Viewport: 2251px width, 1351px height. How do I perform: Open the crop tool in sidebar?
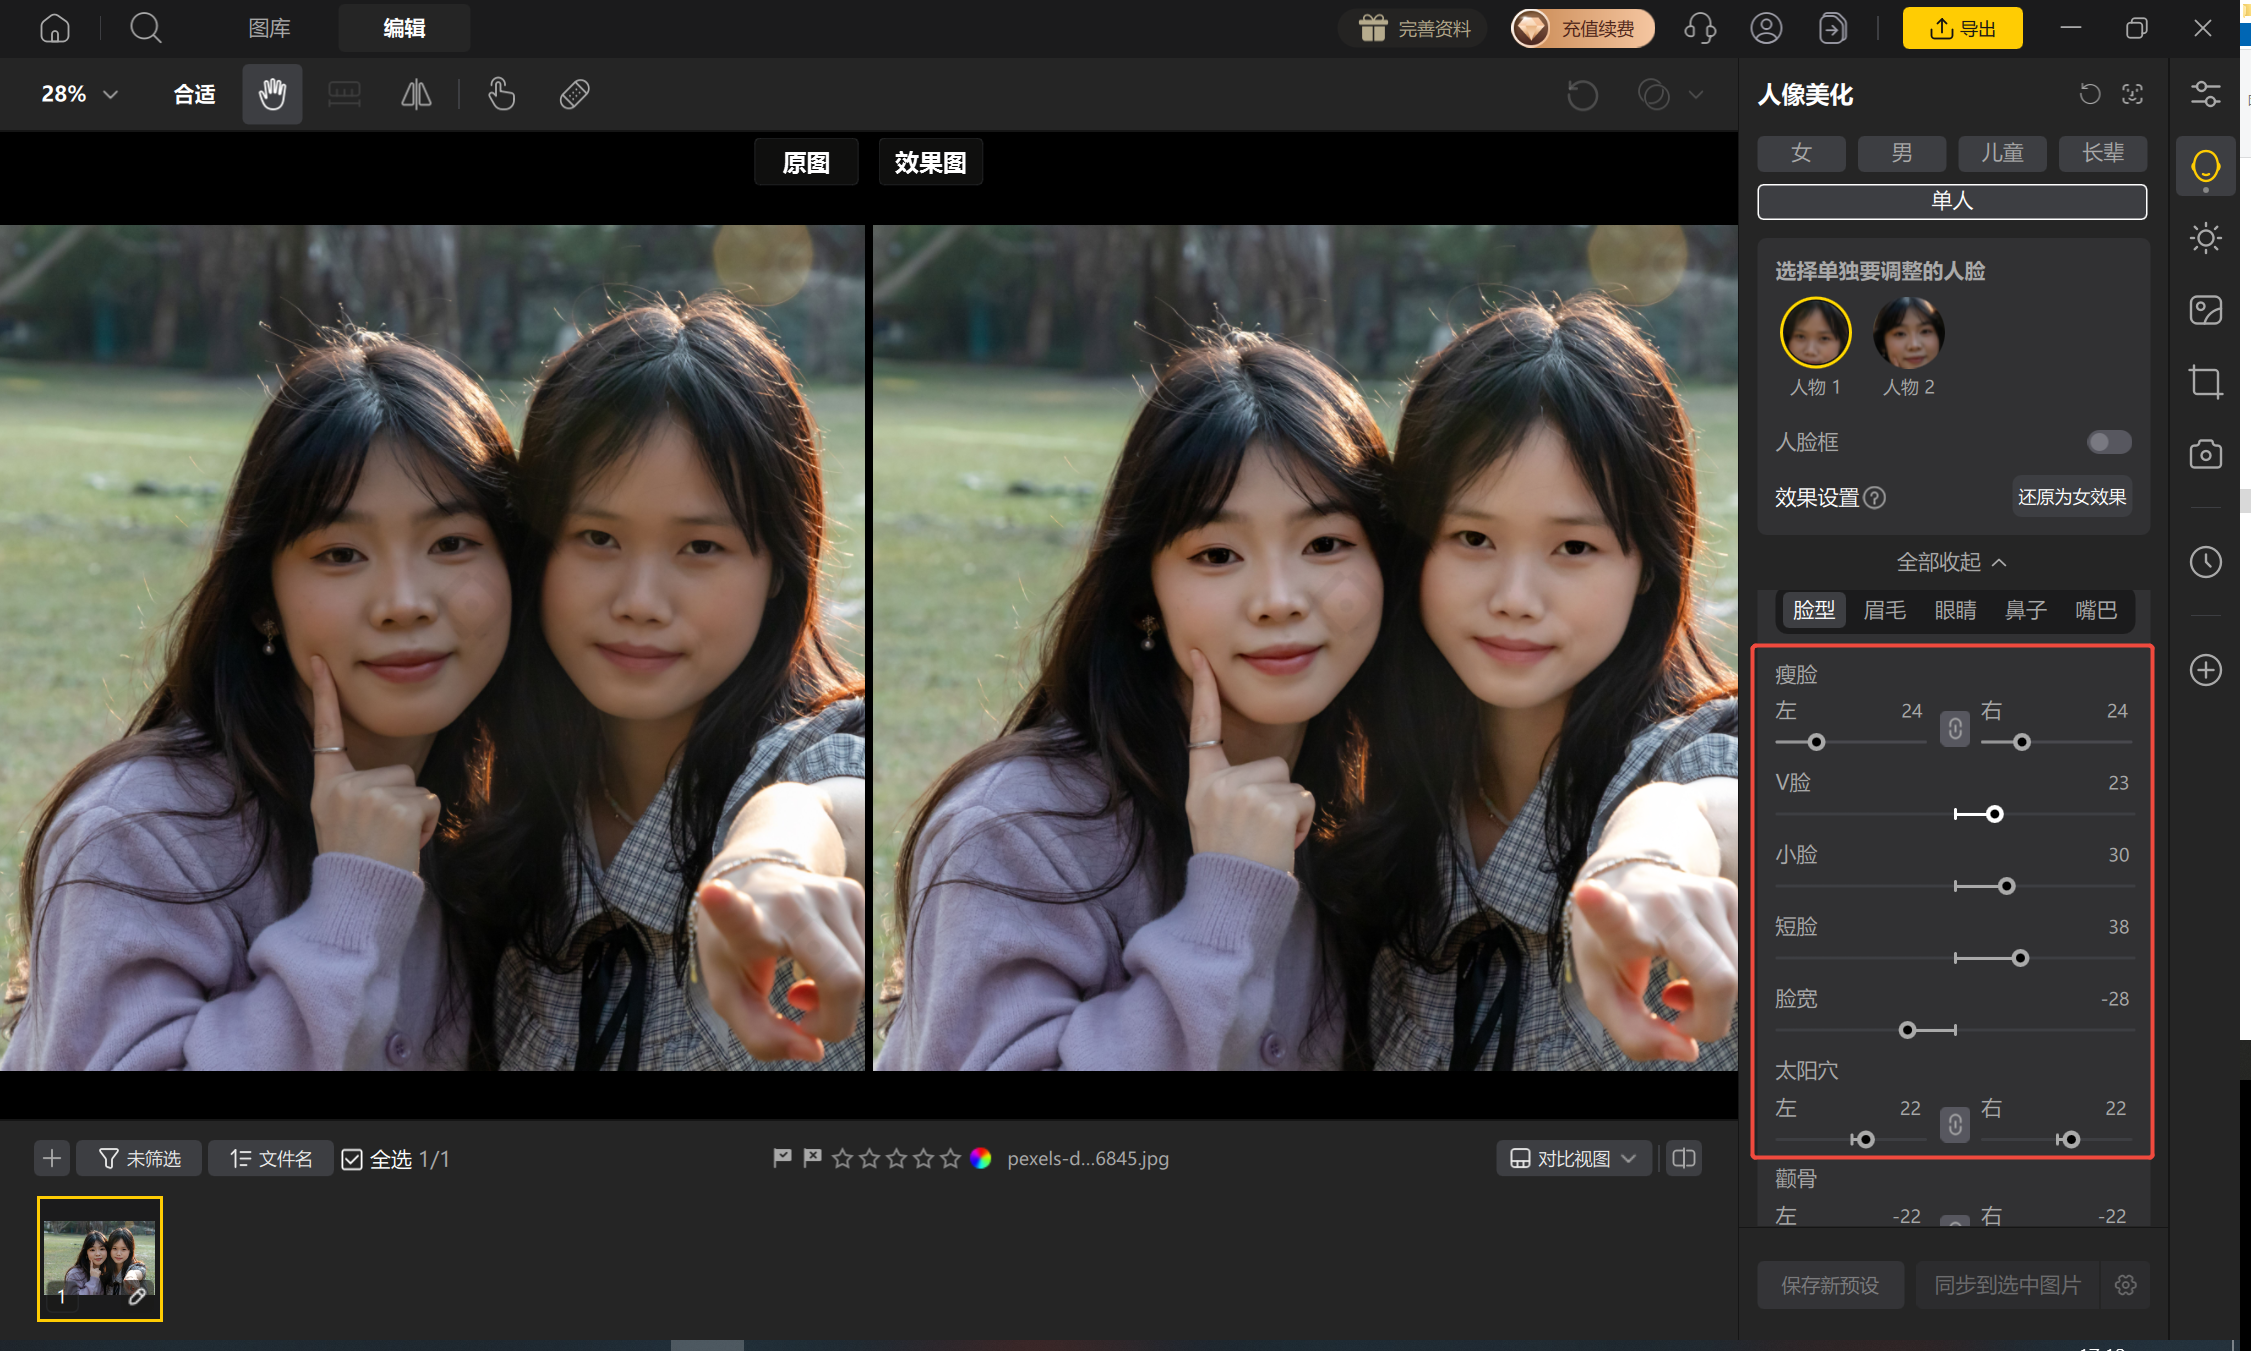click(2205, 382)
